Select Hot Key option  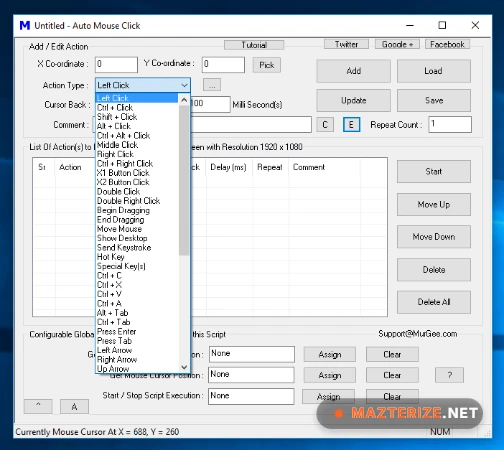click(137, 257)
